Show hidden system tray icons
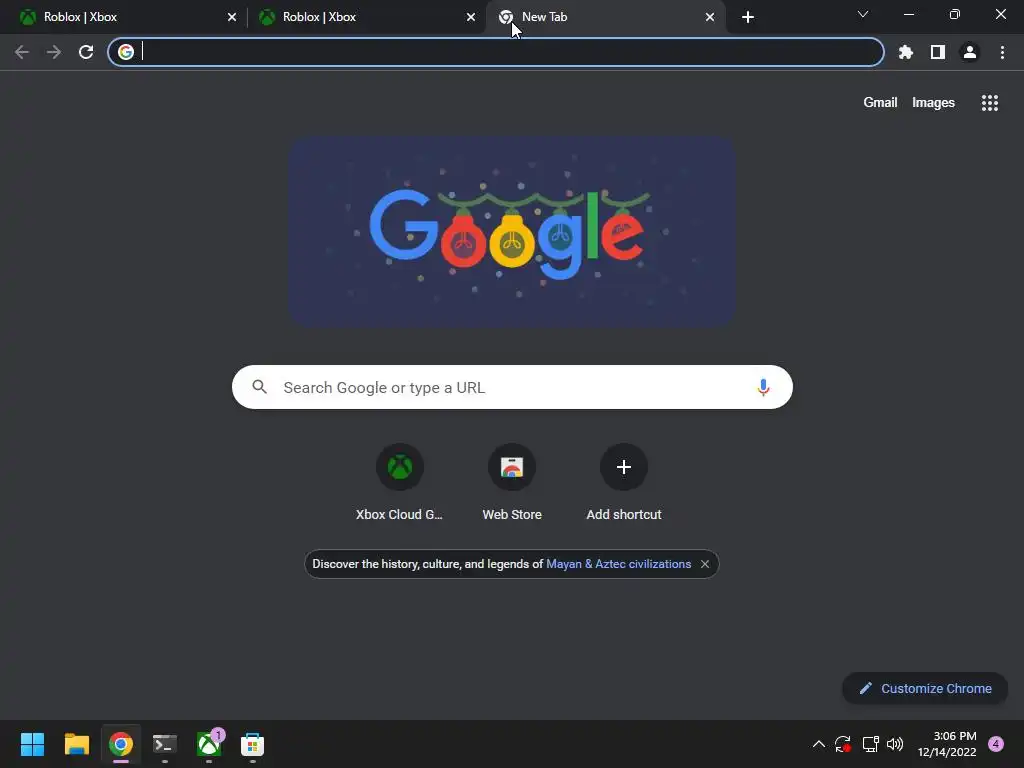 818,744
